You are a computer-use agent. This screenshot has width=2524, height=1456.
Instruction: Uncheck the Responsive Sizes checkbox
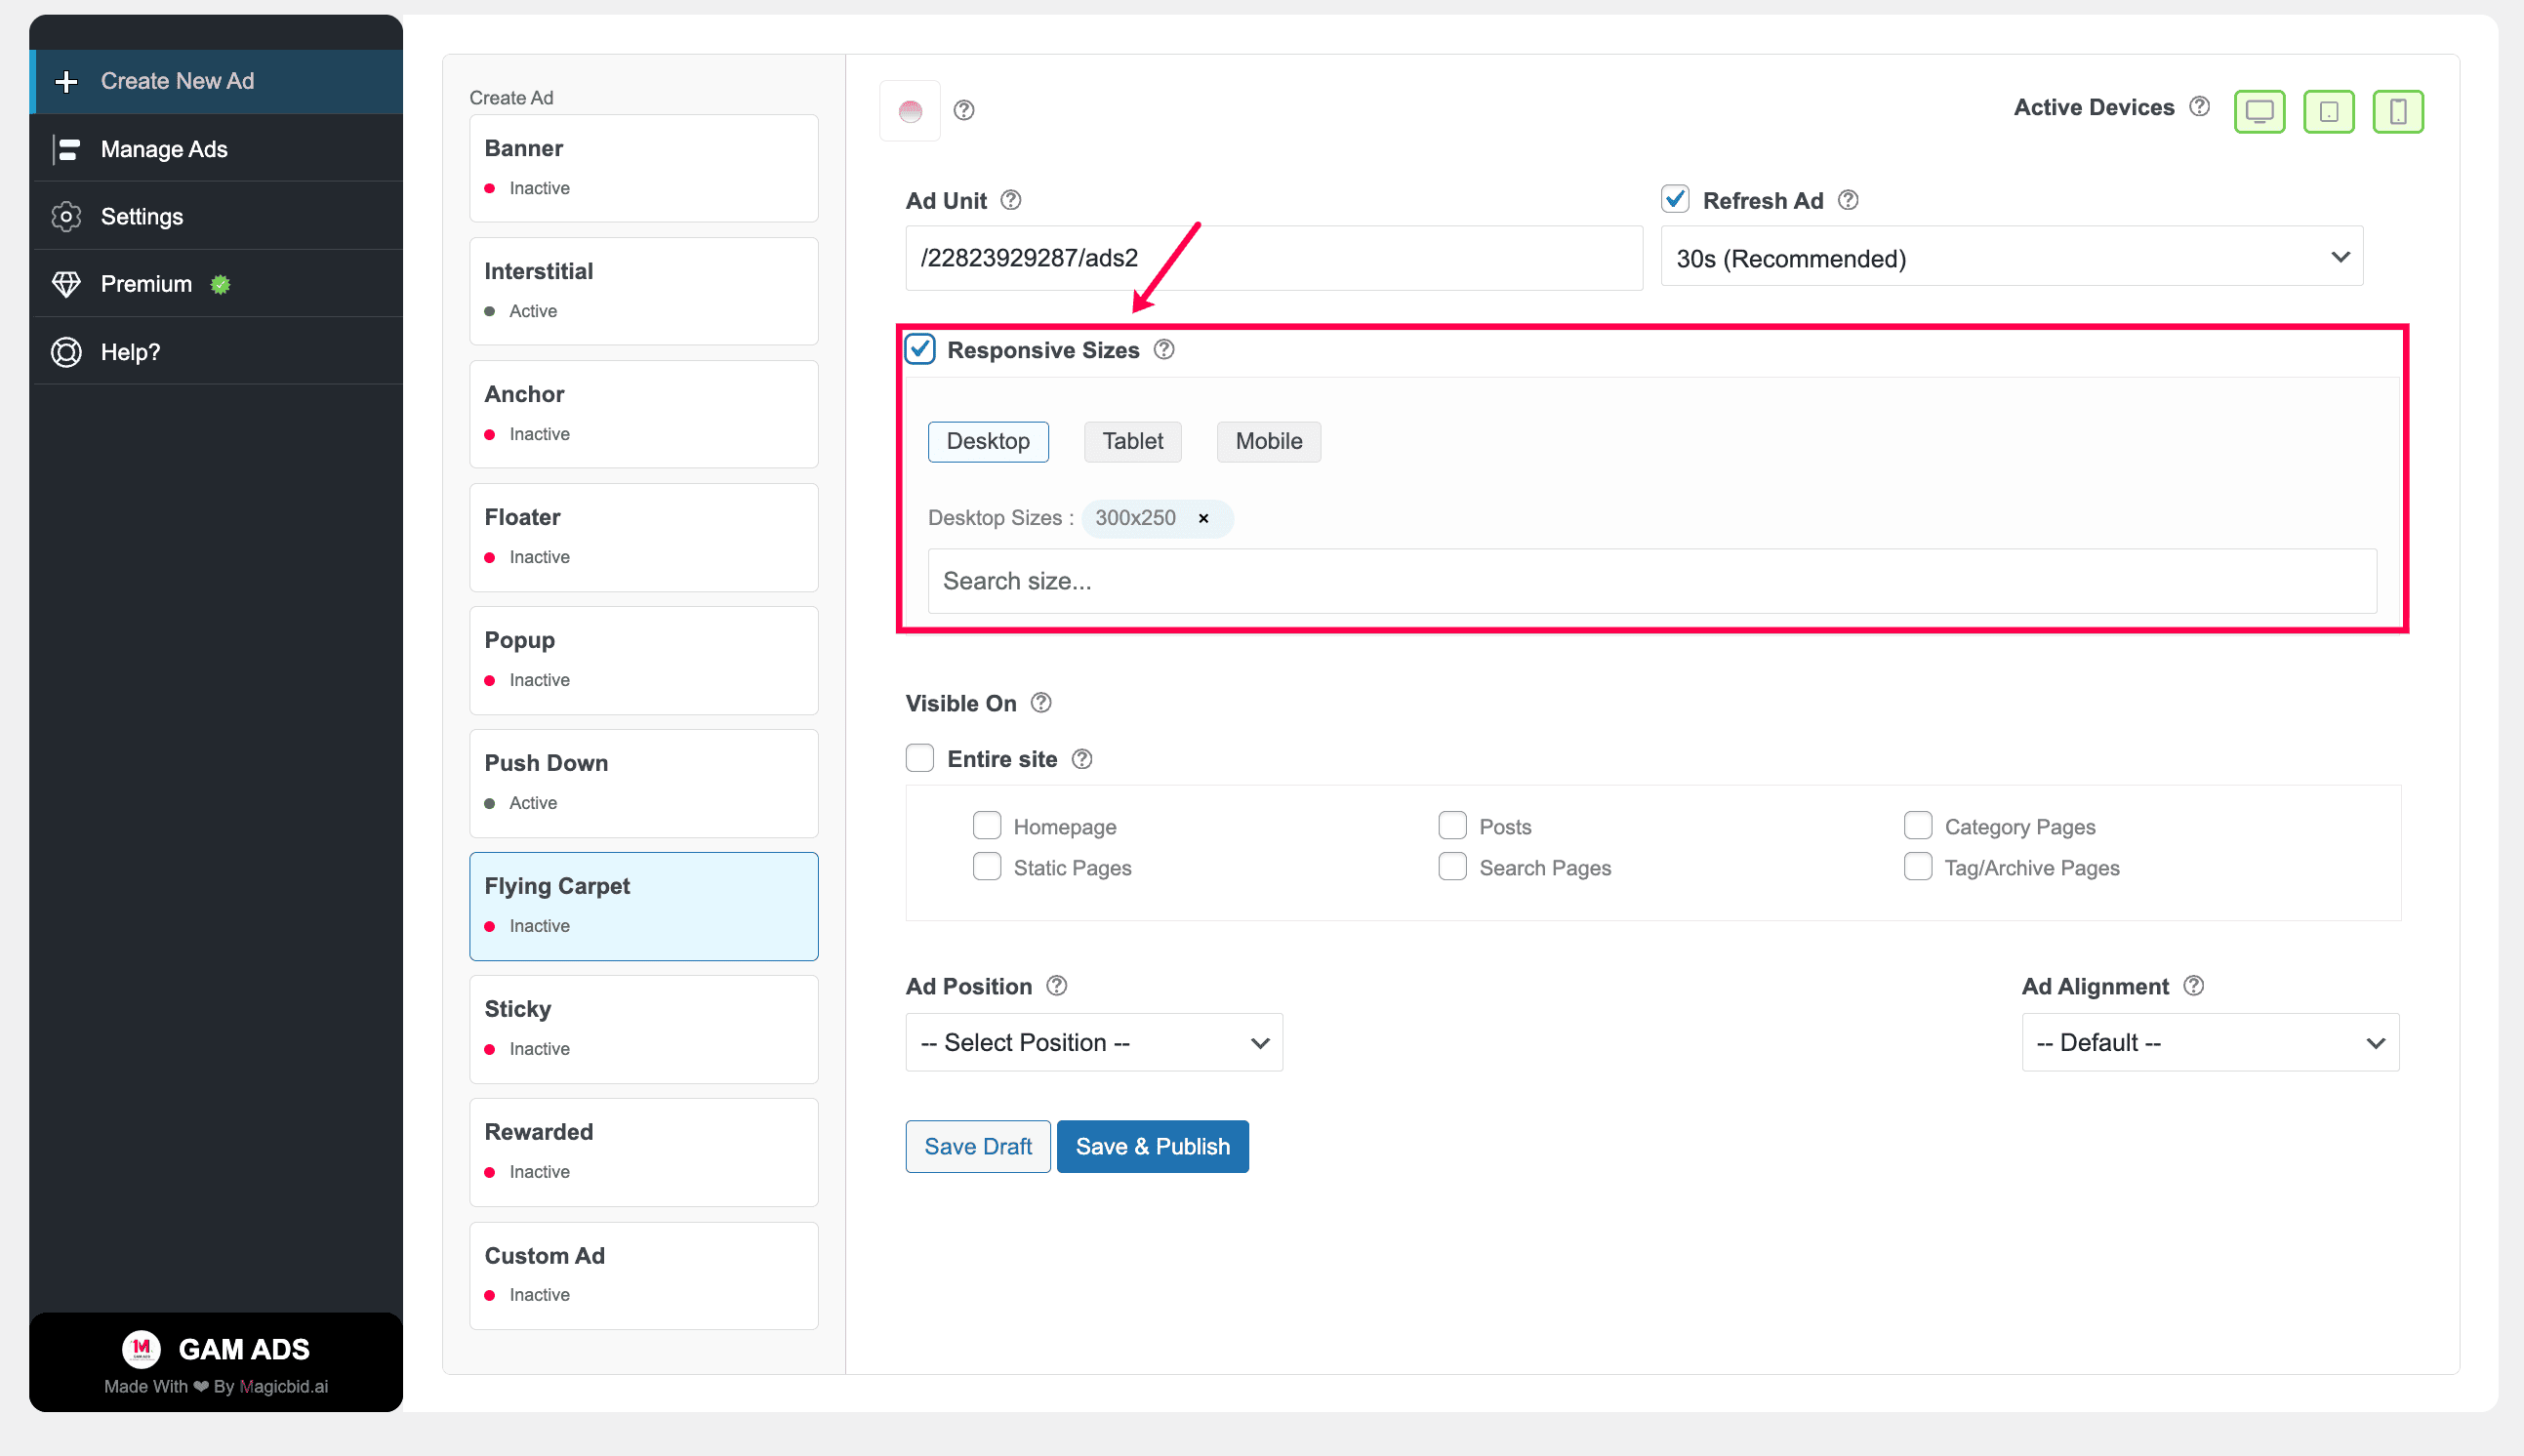coord(920,349)
